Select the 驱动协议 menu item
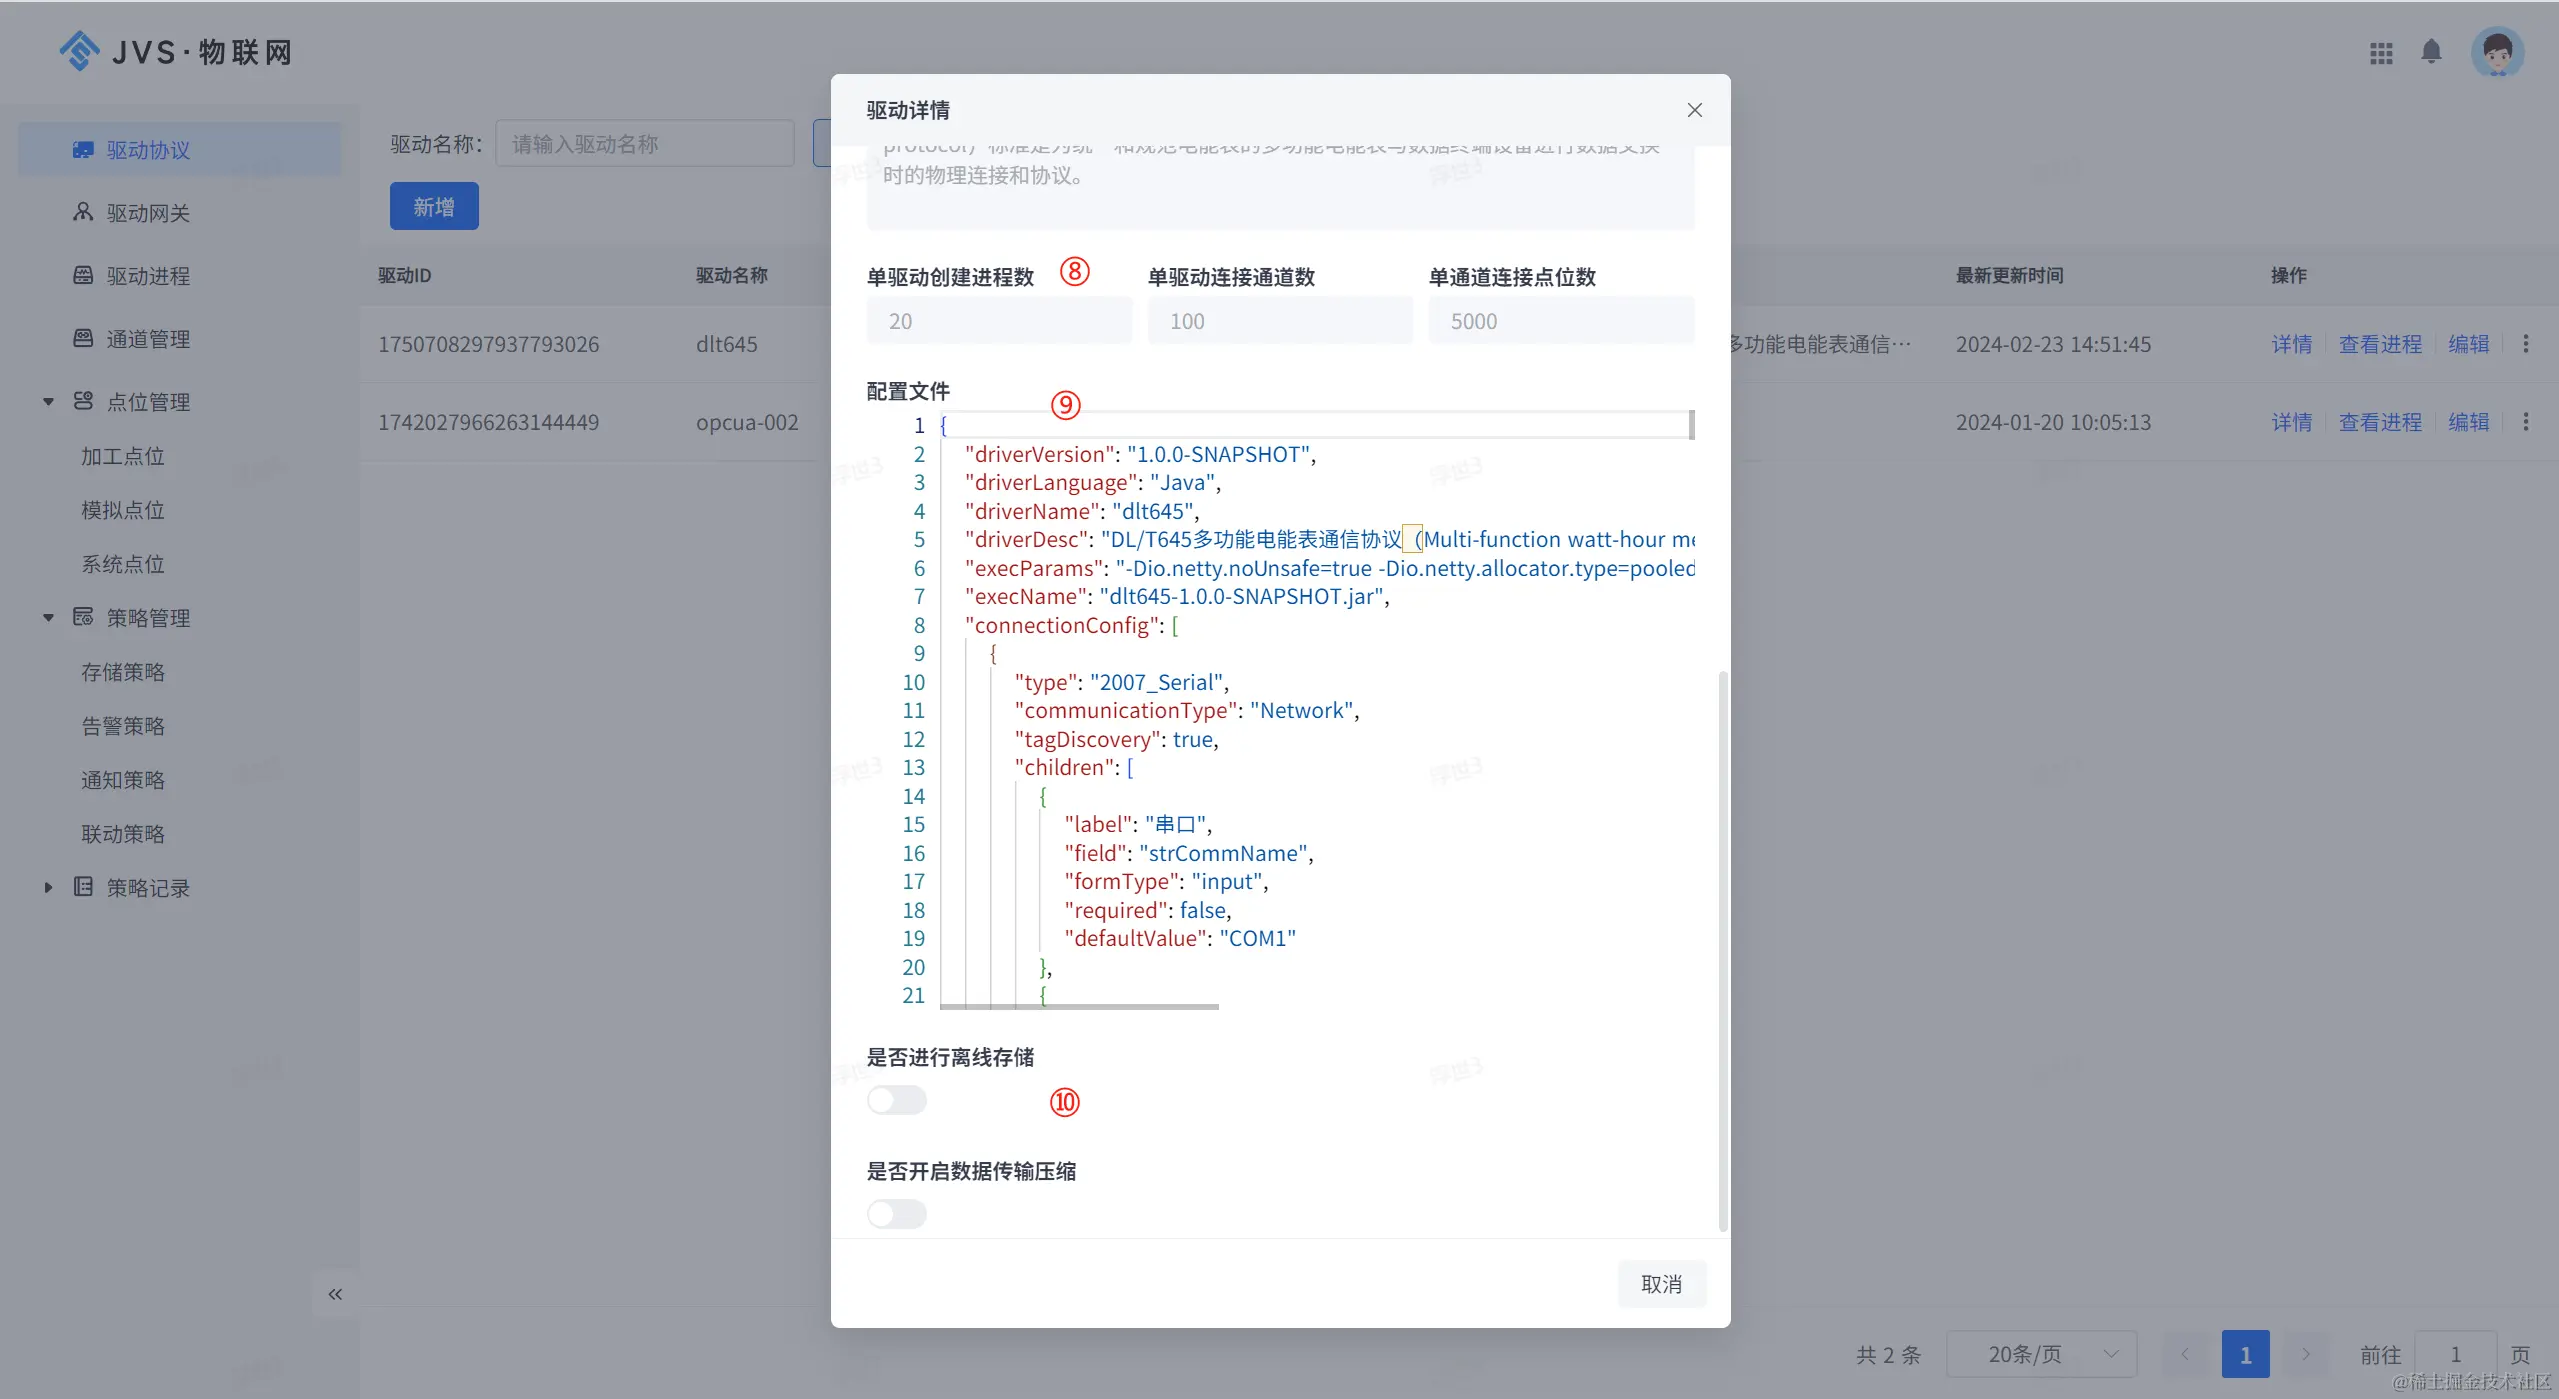Screen dimensions: 2559x1399 [x=148, y=150]
